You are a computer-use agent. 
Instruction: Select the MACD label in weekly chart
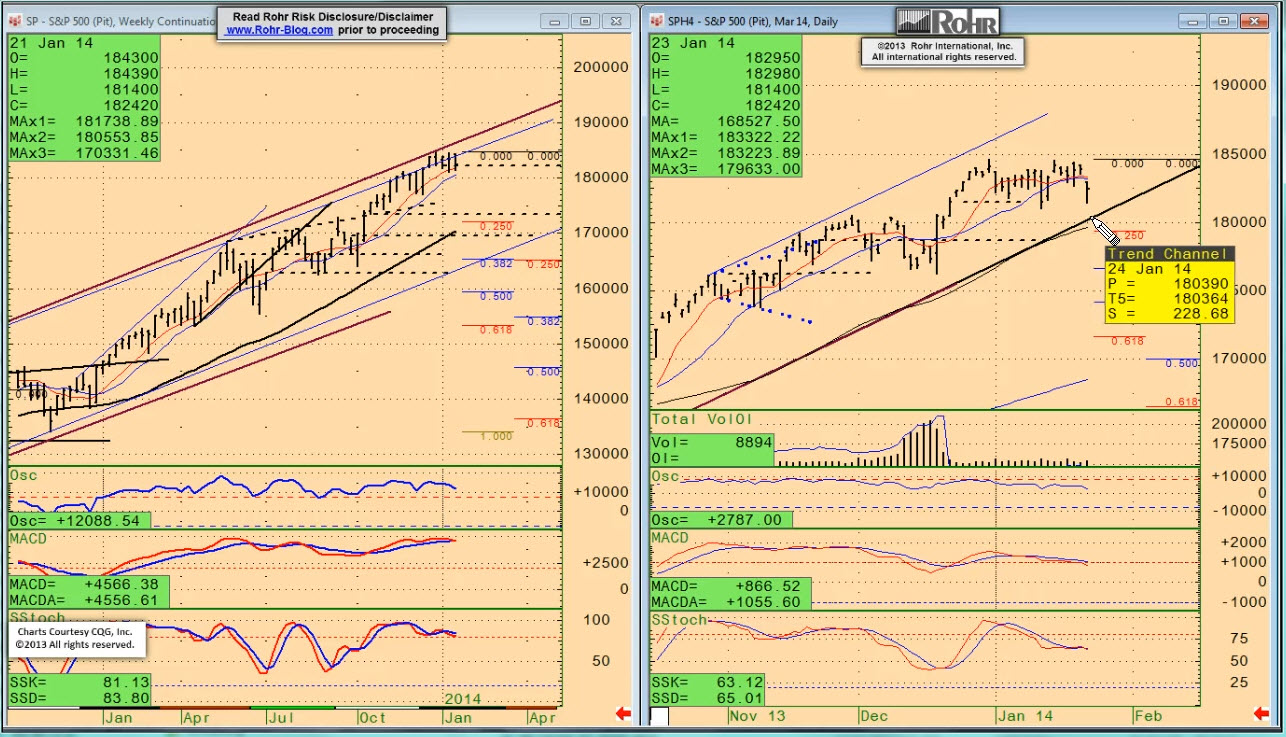[27, 539]
